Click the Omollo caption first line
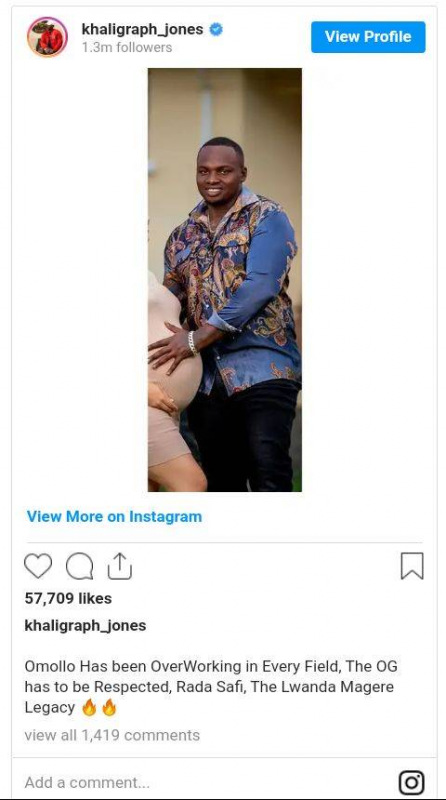 211,666
